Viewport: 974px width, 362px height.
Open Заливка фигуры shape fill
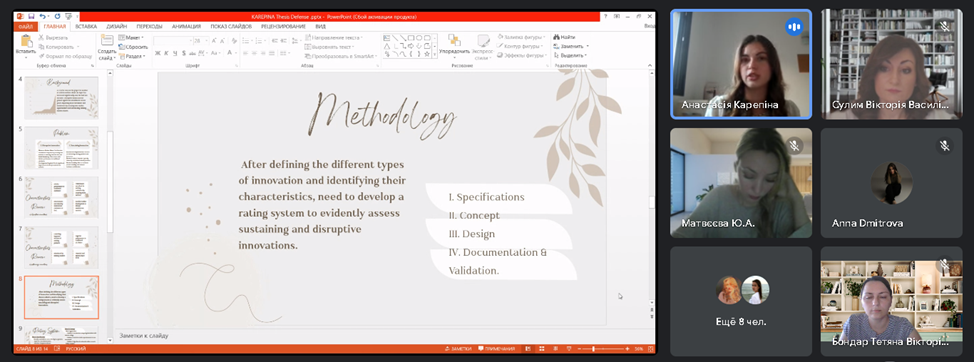[x=522, y=37]
